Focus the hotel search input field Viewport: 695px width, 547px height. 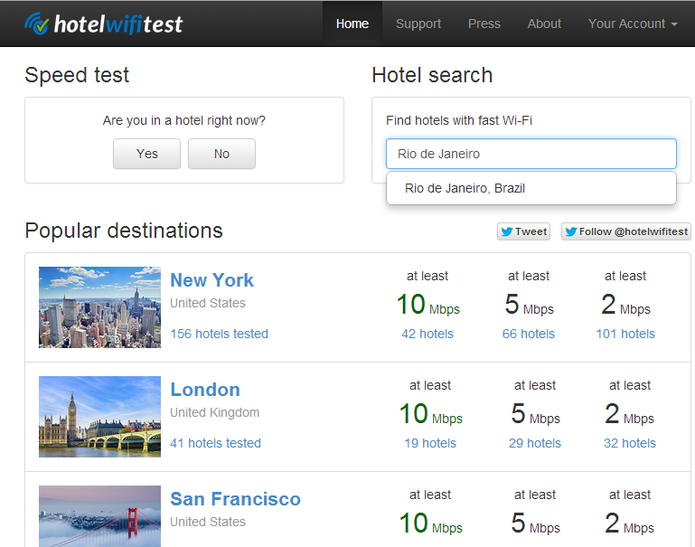531,153
